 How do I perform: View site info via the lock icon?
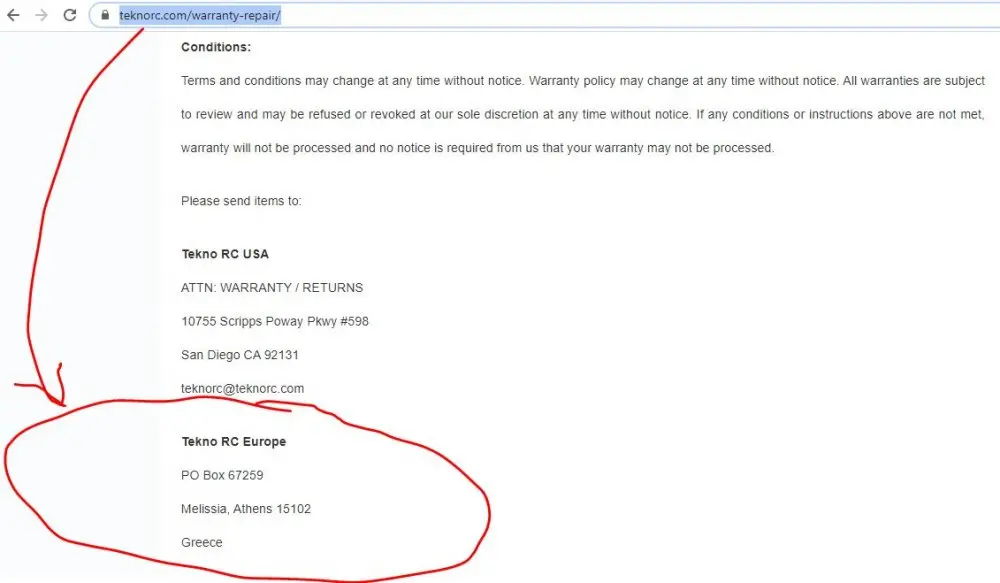[105, 15]
